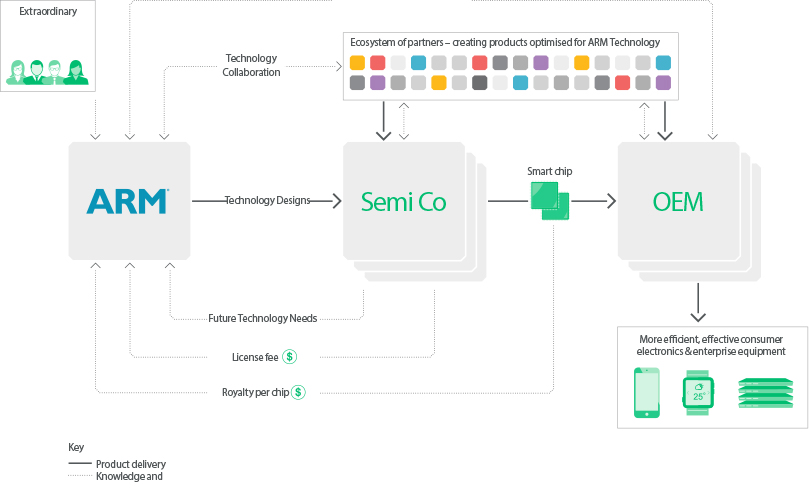Pick the rightmost blue swatch in top row
Image resolution: width=810 pixels, height=498 pixels.
point(663,62)
